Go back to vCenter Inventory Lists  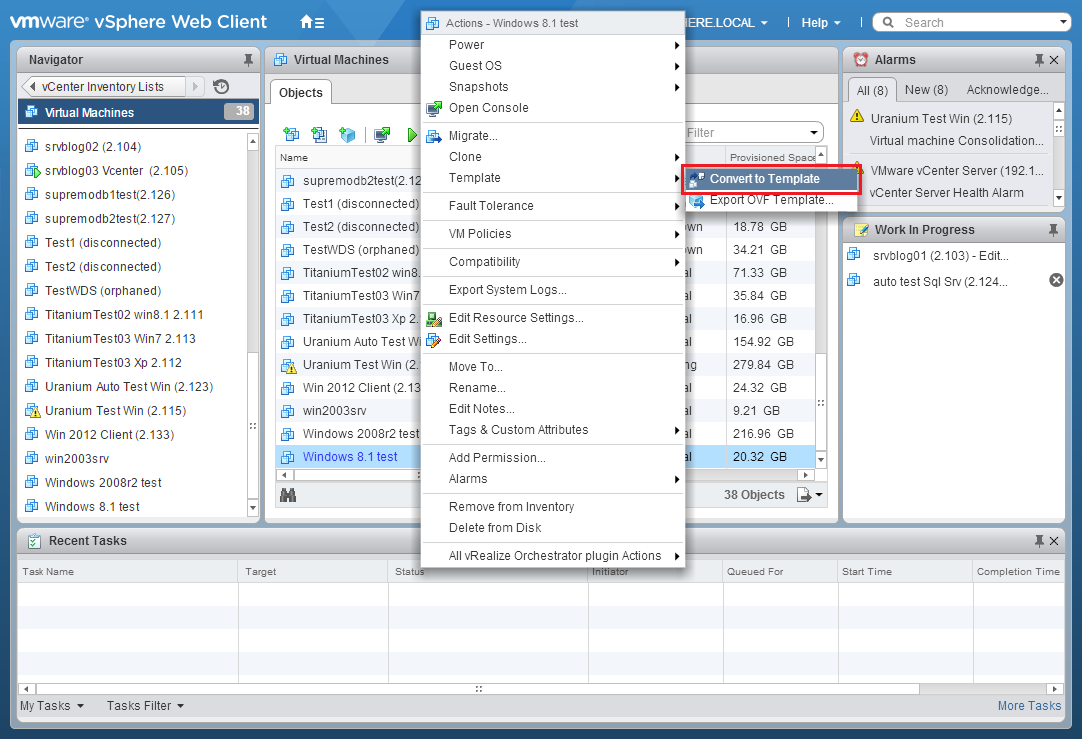(x=103, y=86)
